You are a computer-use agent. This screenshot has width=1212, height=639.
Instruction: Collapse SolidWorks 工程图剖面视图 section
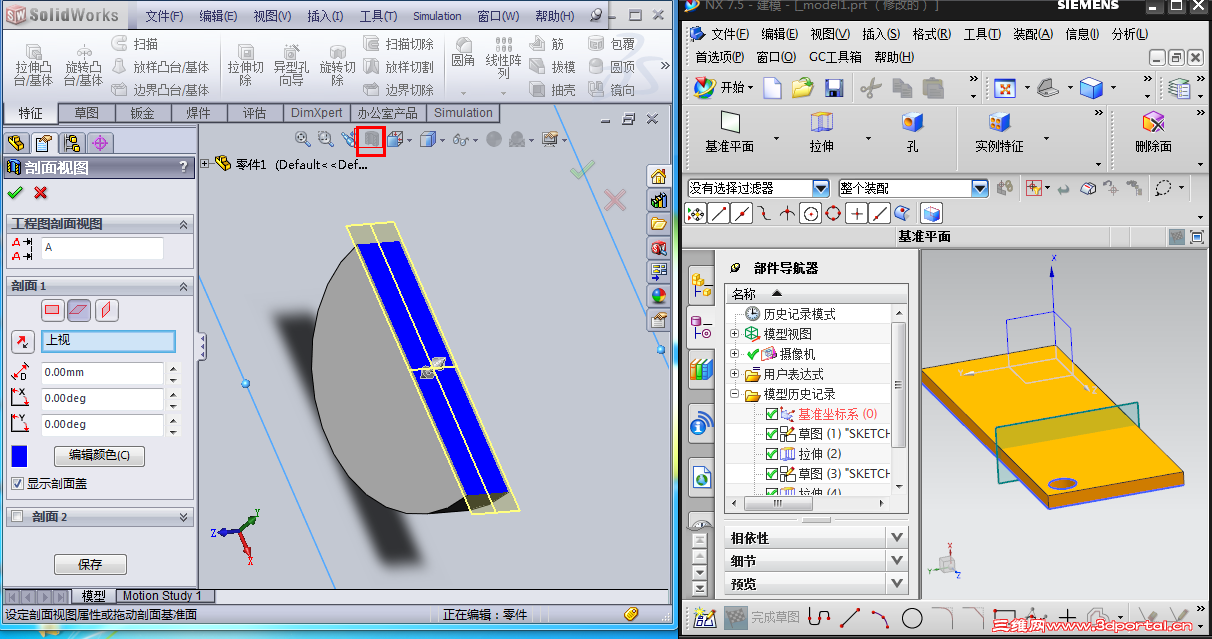[184, 224]
